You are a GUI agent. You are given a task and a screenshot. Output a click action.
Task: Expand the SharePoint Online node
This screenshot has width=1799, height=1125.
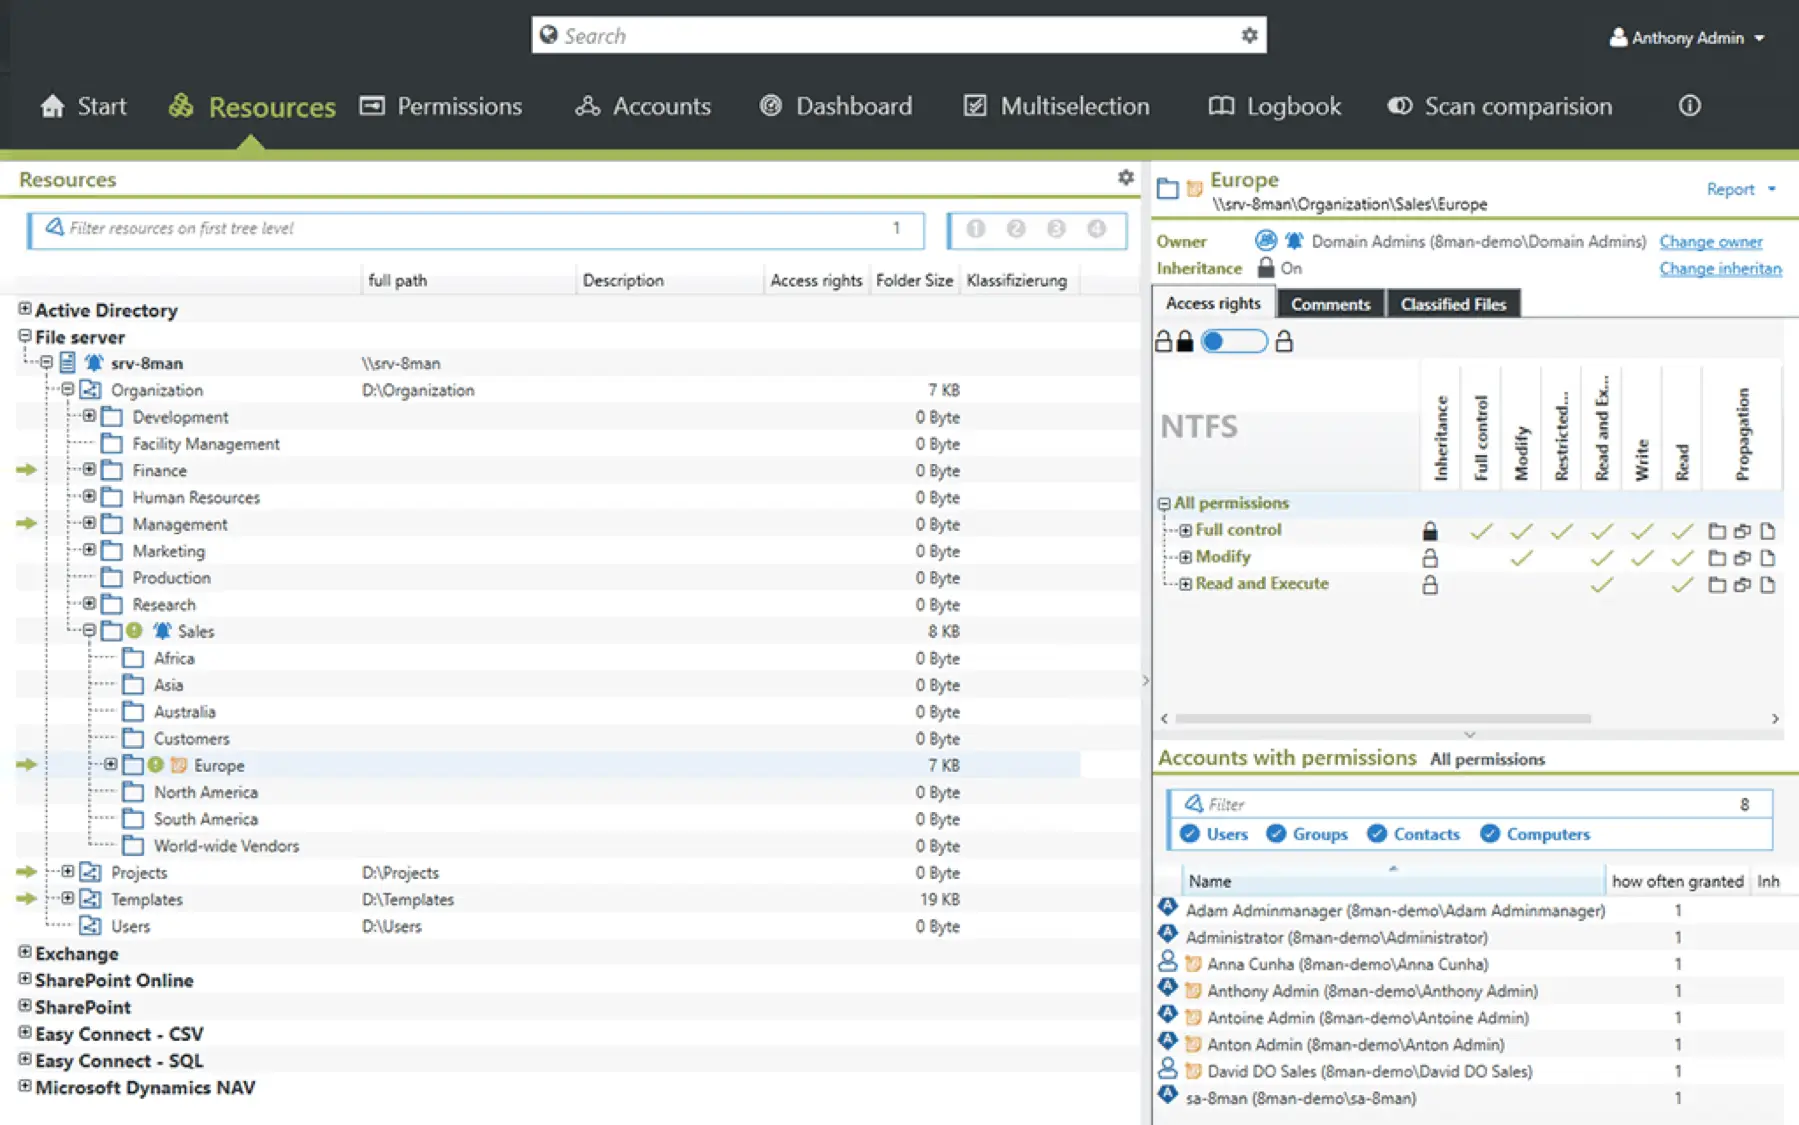25,979
